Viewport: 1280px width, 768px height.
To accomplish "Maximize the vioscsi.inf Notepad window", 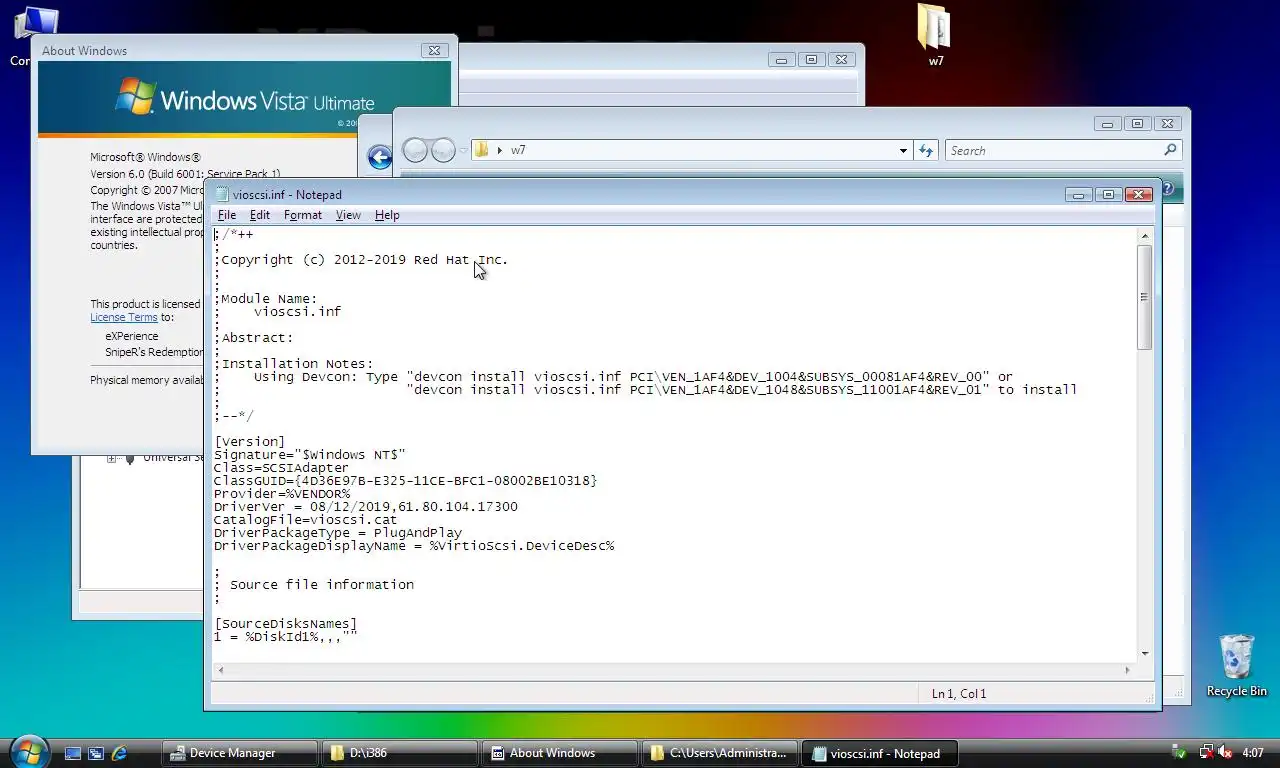I will pyautogui.click(x=1108, y=194).
